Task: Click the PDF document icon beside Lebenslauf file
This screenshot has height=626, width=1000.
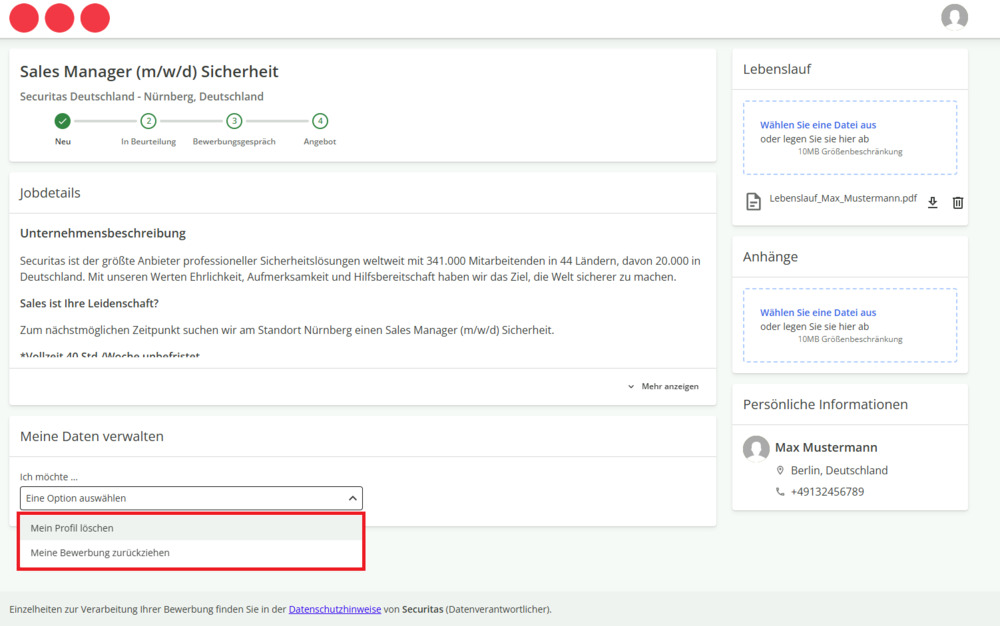Action: click(753, 202)
